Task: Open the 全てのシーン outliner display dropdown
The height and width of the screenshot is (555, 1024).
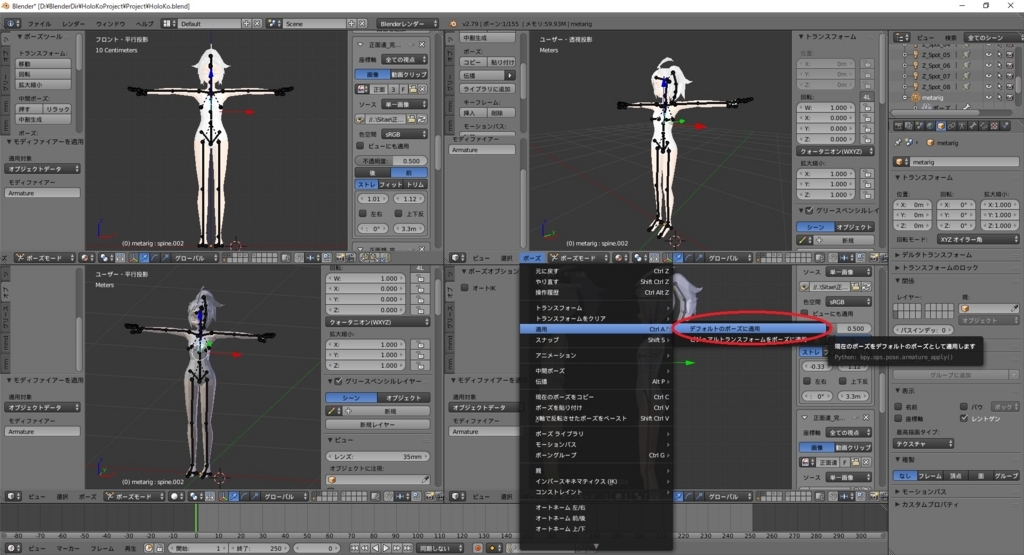Action: click(991, 38)
